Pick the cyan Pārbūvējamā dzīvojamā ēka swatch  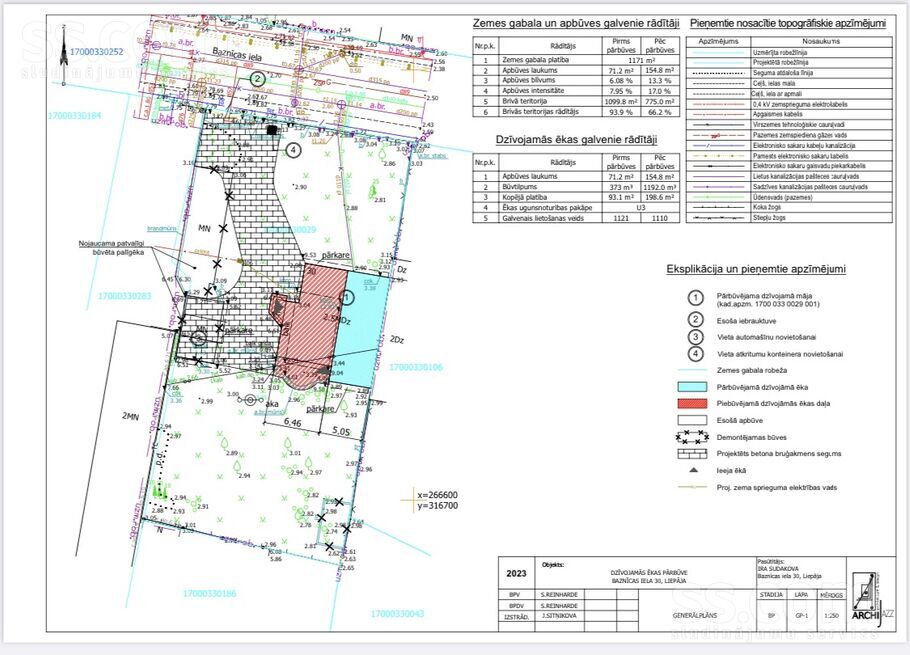click(692, 386)
